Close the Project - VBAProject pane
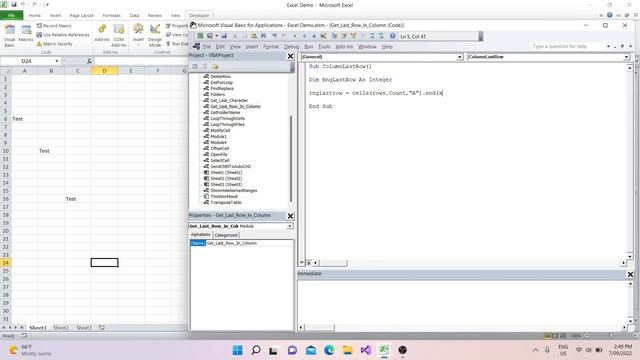Screen dimensions: 640x360 [x=290, y=56]
